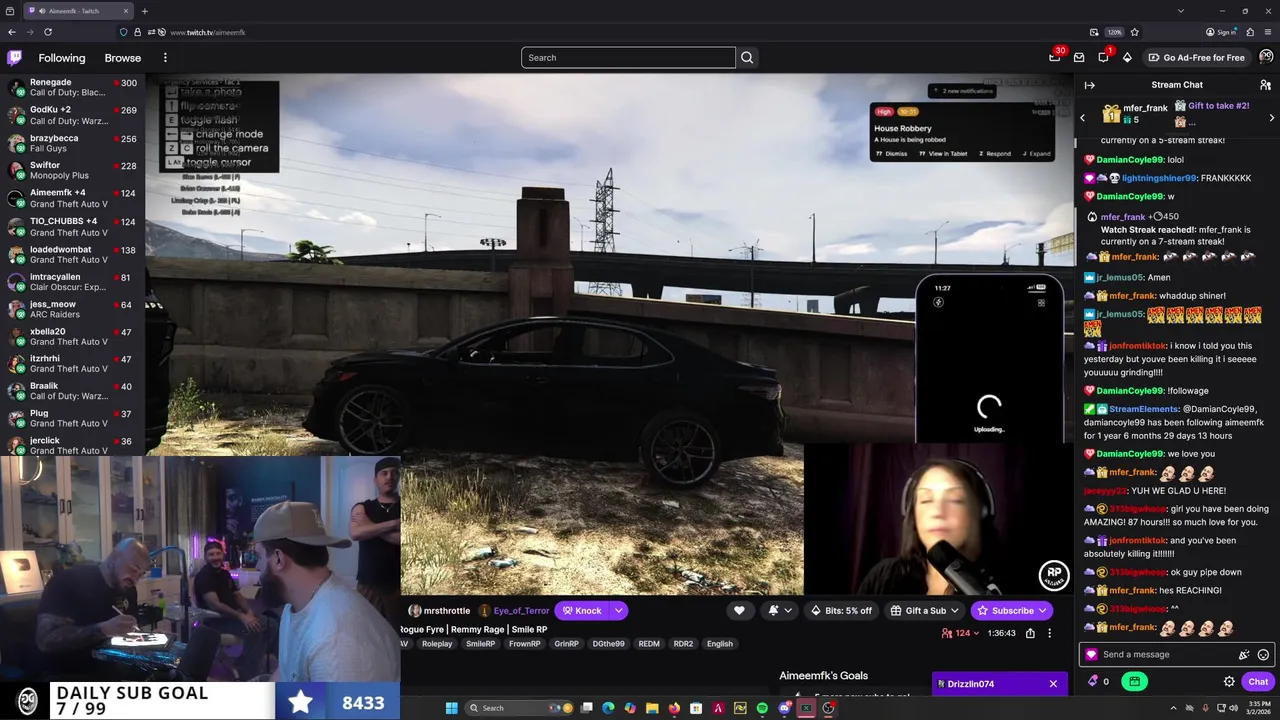Expand the viewer count 124 chevron
Image resolution: width=1280 pixels, height=720 pixels.
[977, 633]
